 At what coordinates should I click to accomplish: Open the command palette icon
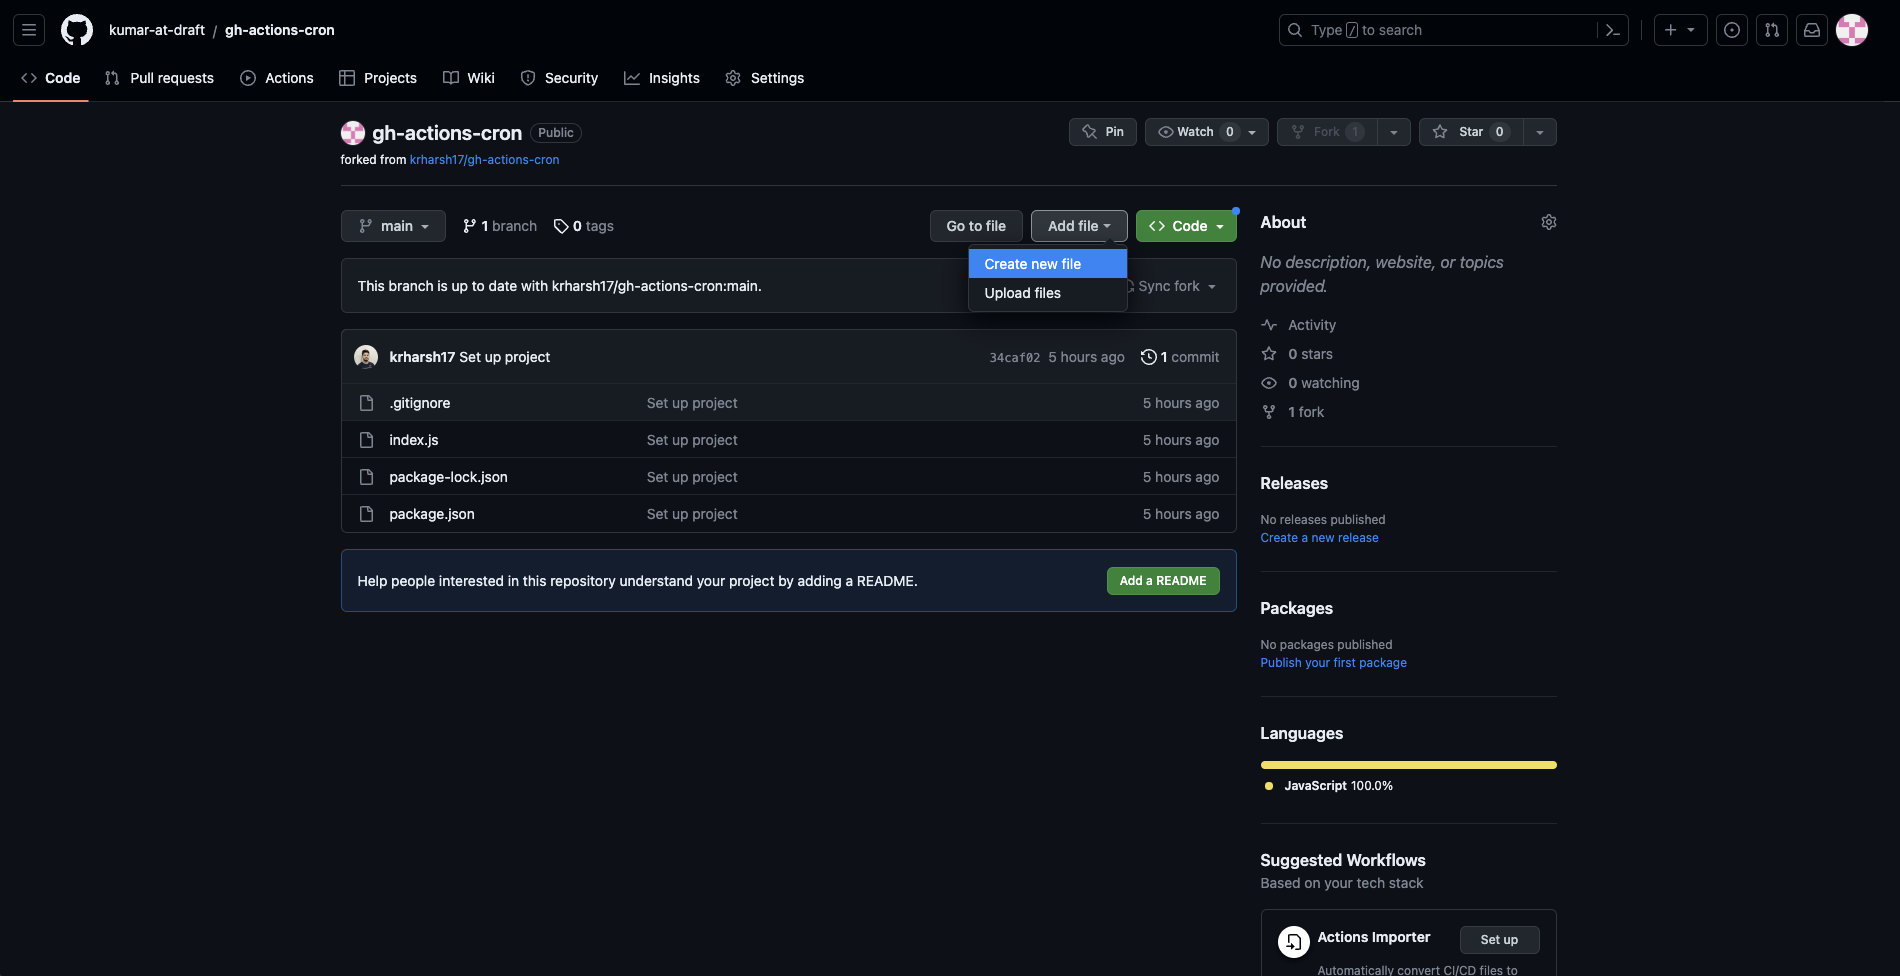[1612, 30]
